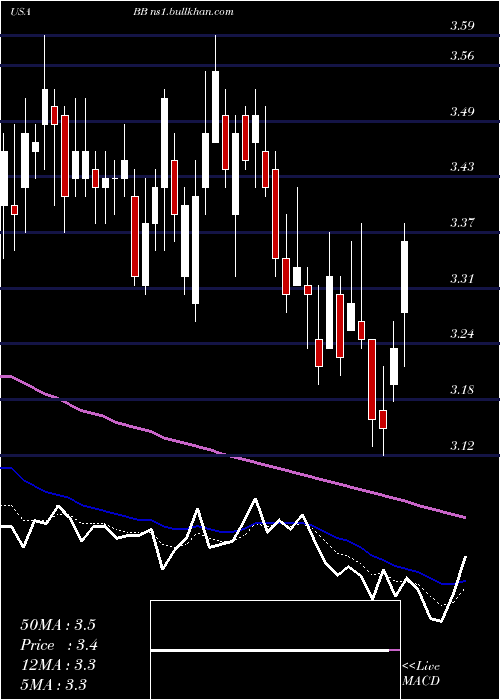Screen dimensions: 500x700
Task: Select the 3.49 price axis label
Action: click(x=462, y=111)
